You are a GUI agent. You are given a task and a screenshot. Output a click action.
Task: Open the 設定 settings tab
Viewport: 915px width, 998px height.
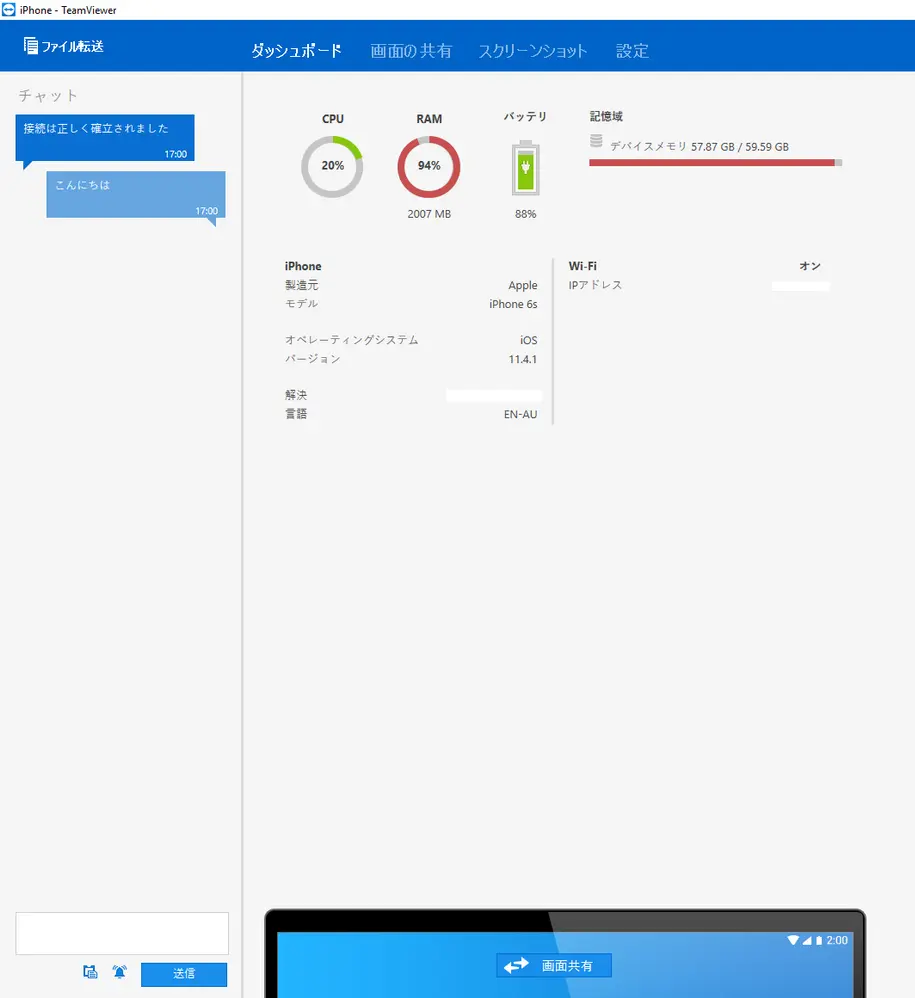click(x=632, y=51)
